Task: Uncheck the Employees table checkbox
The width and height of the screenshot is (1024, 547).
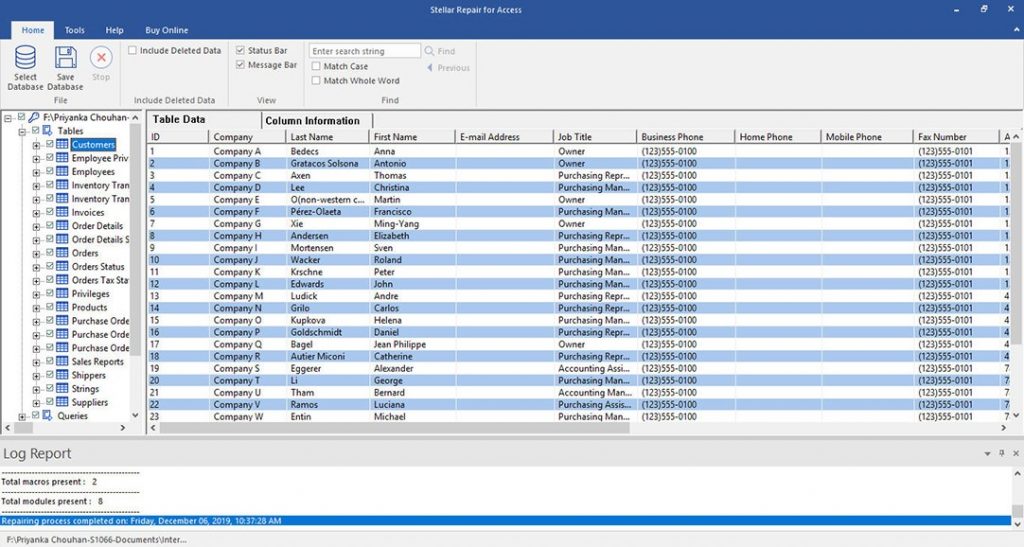Action: (50, 172)
